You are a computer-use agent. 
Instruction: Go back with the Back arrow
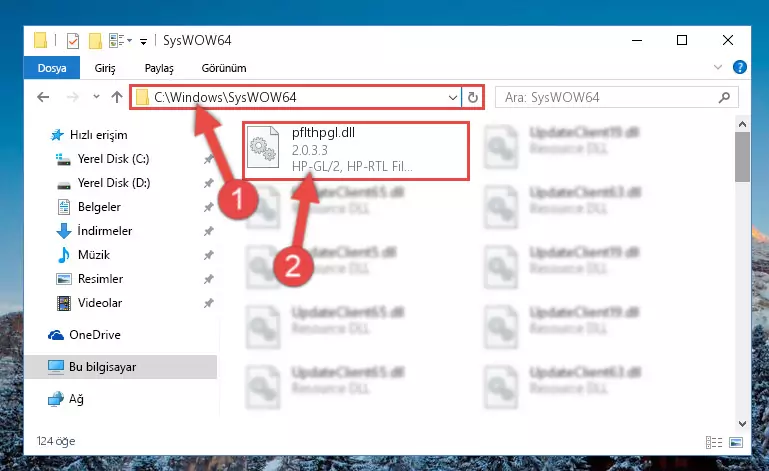click(43, 97)
